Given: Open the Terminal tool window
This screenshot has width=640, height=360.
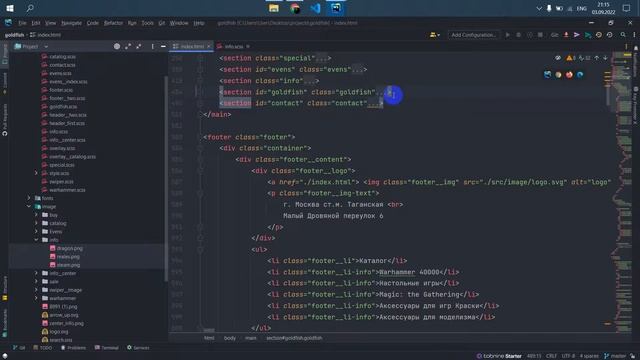Looking at the screenshot, I should pos(107,348).
